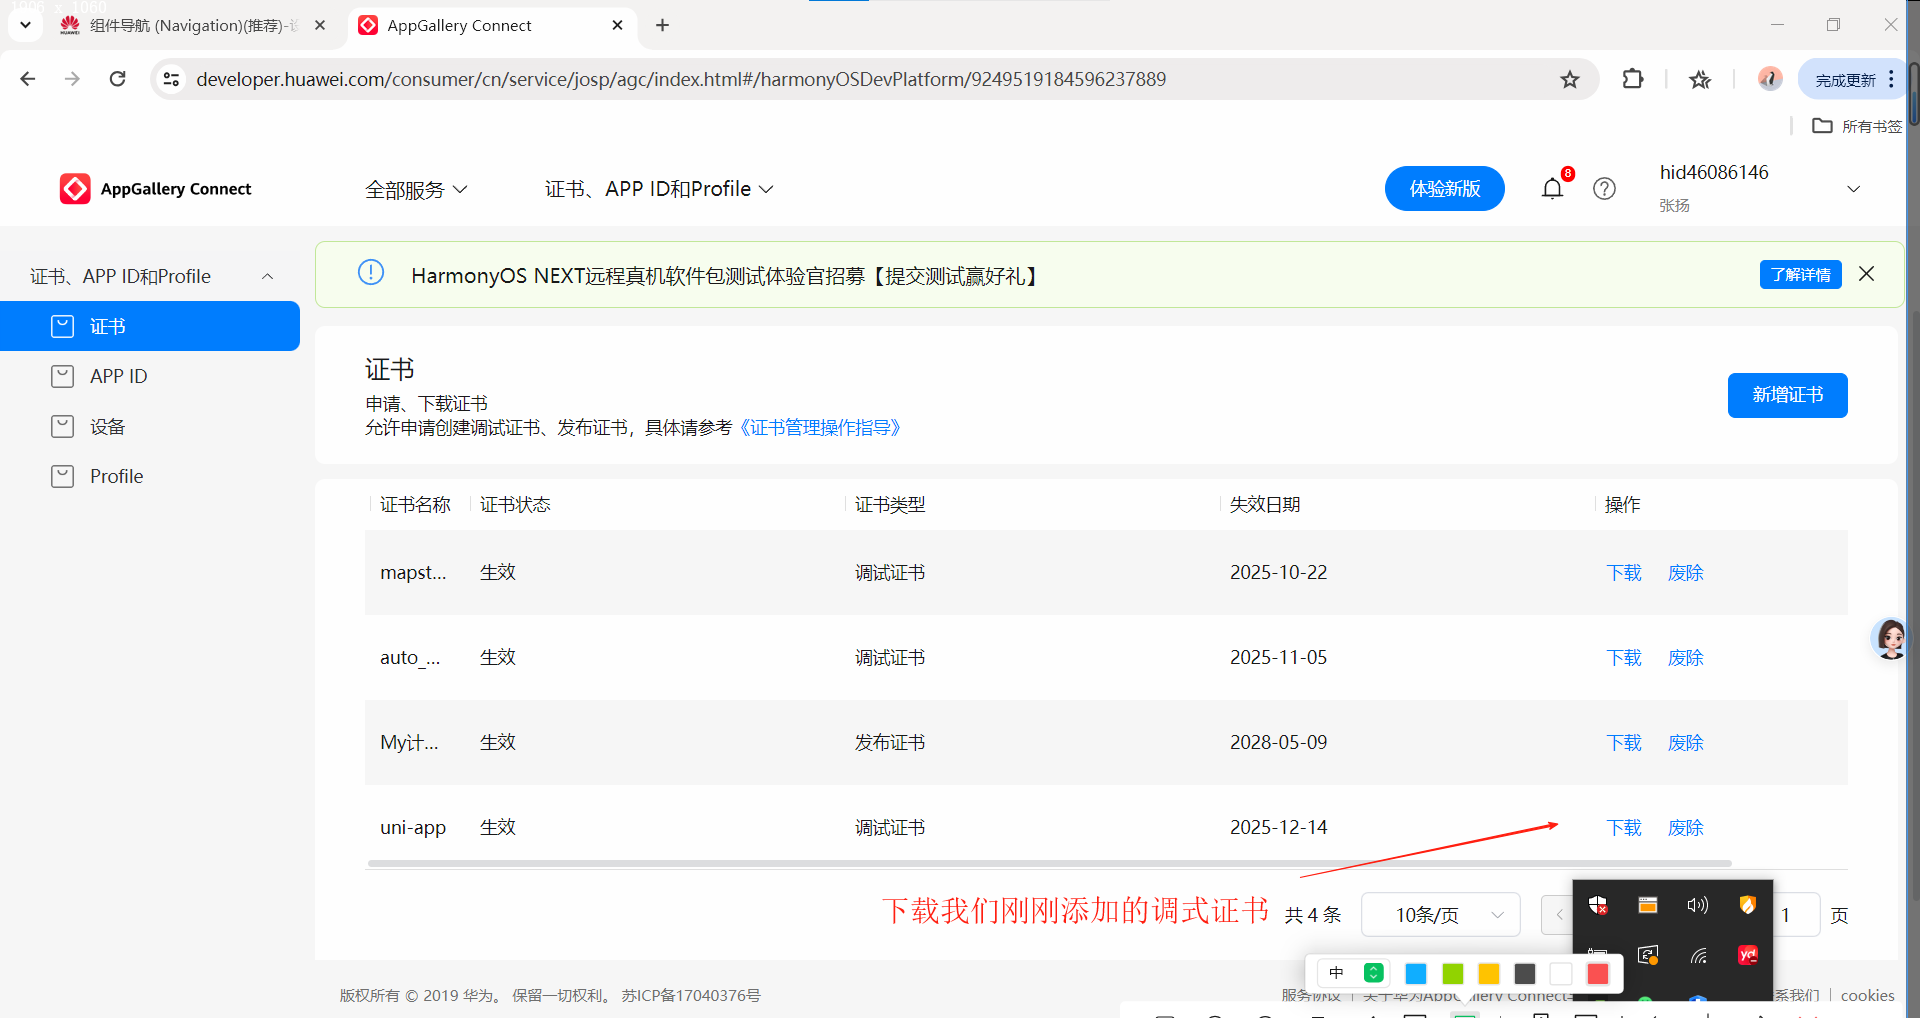Click the orange flame shield tray icon

[1747, 905]
